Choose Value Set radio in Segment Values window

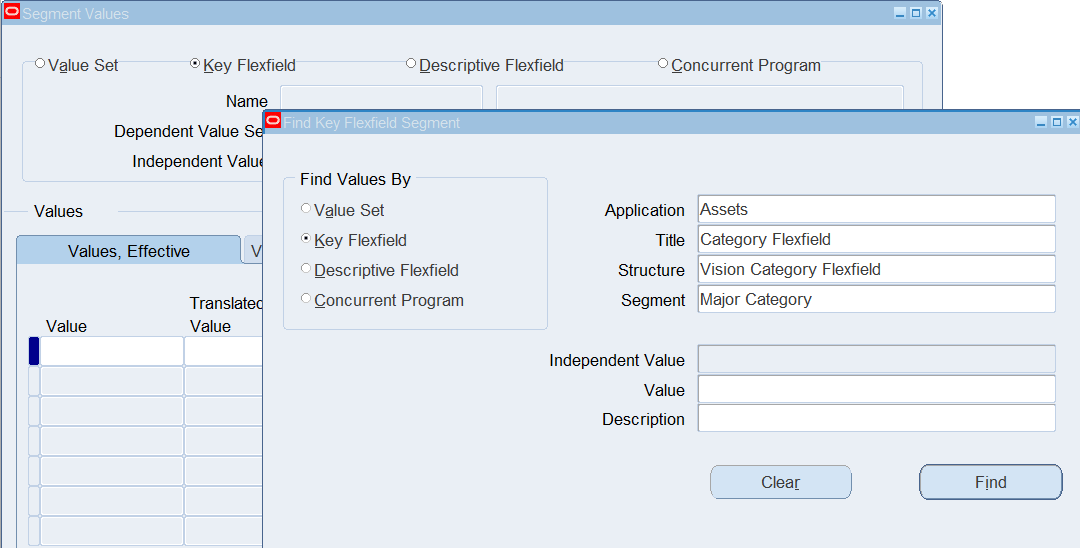click(40, 63)
